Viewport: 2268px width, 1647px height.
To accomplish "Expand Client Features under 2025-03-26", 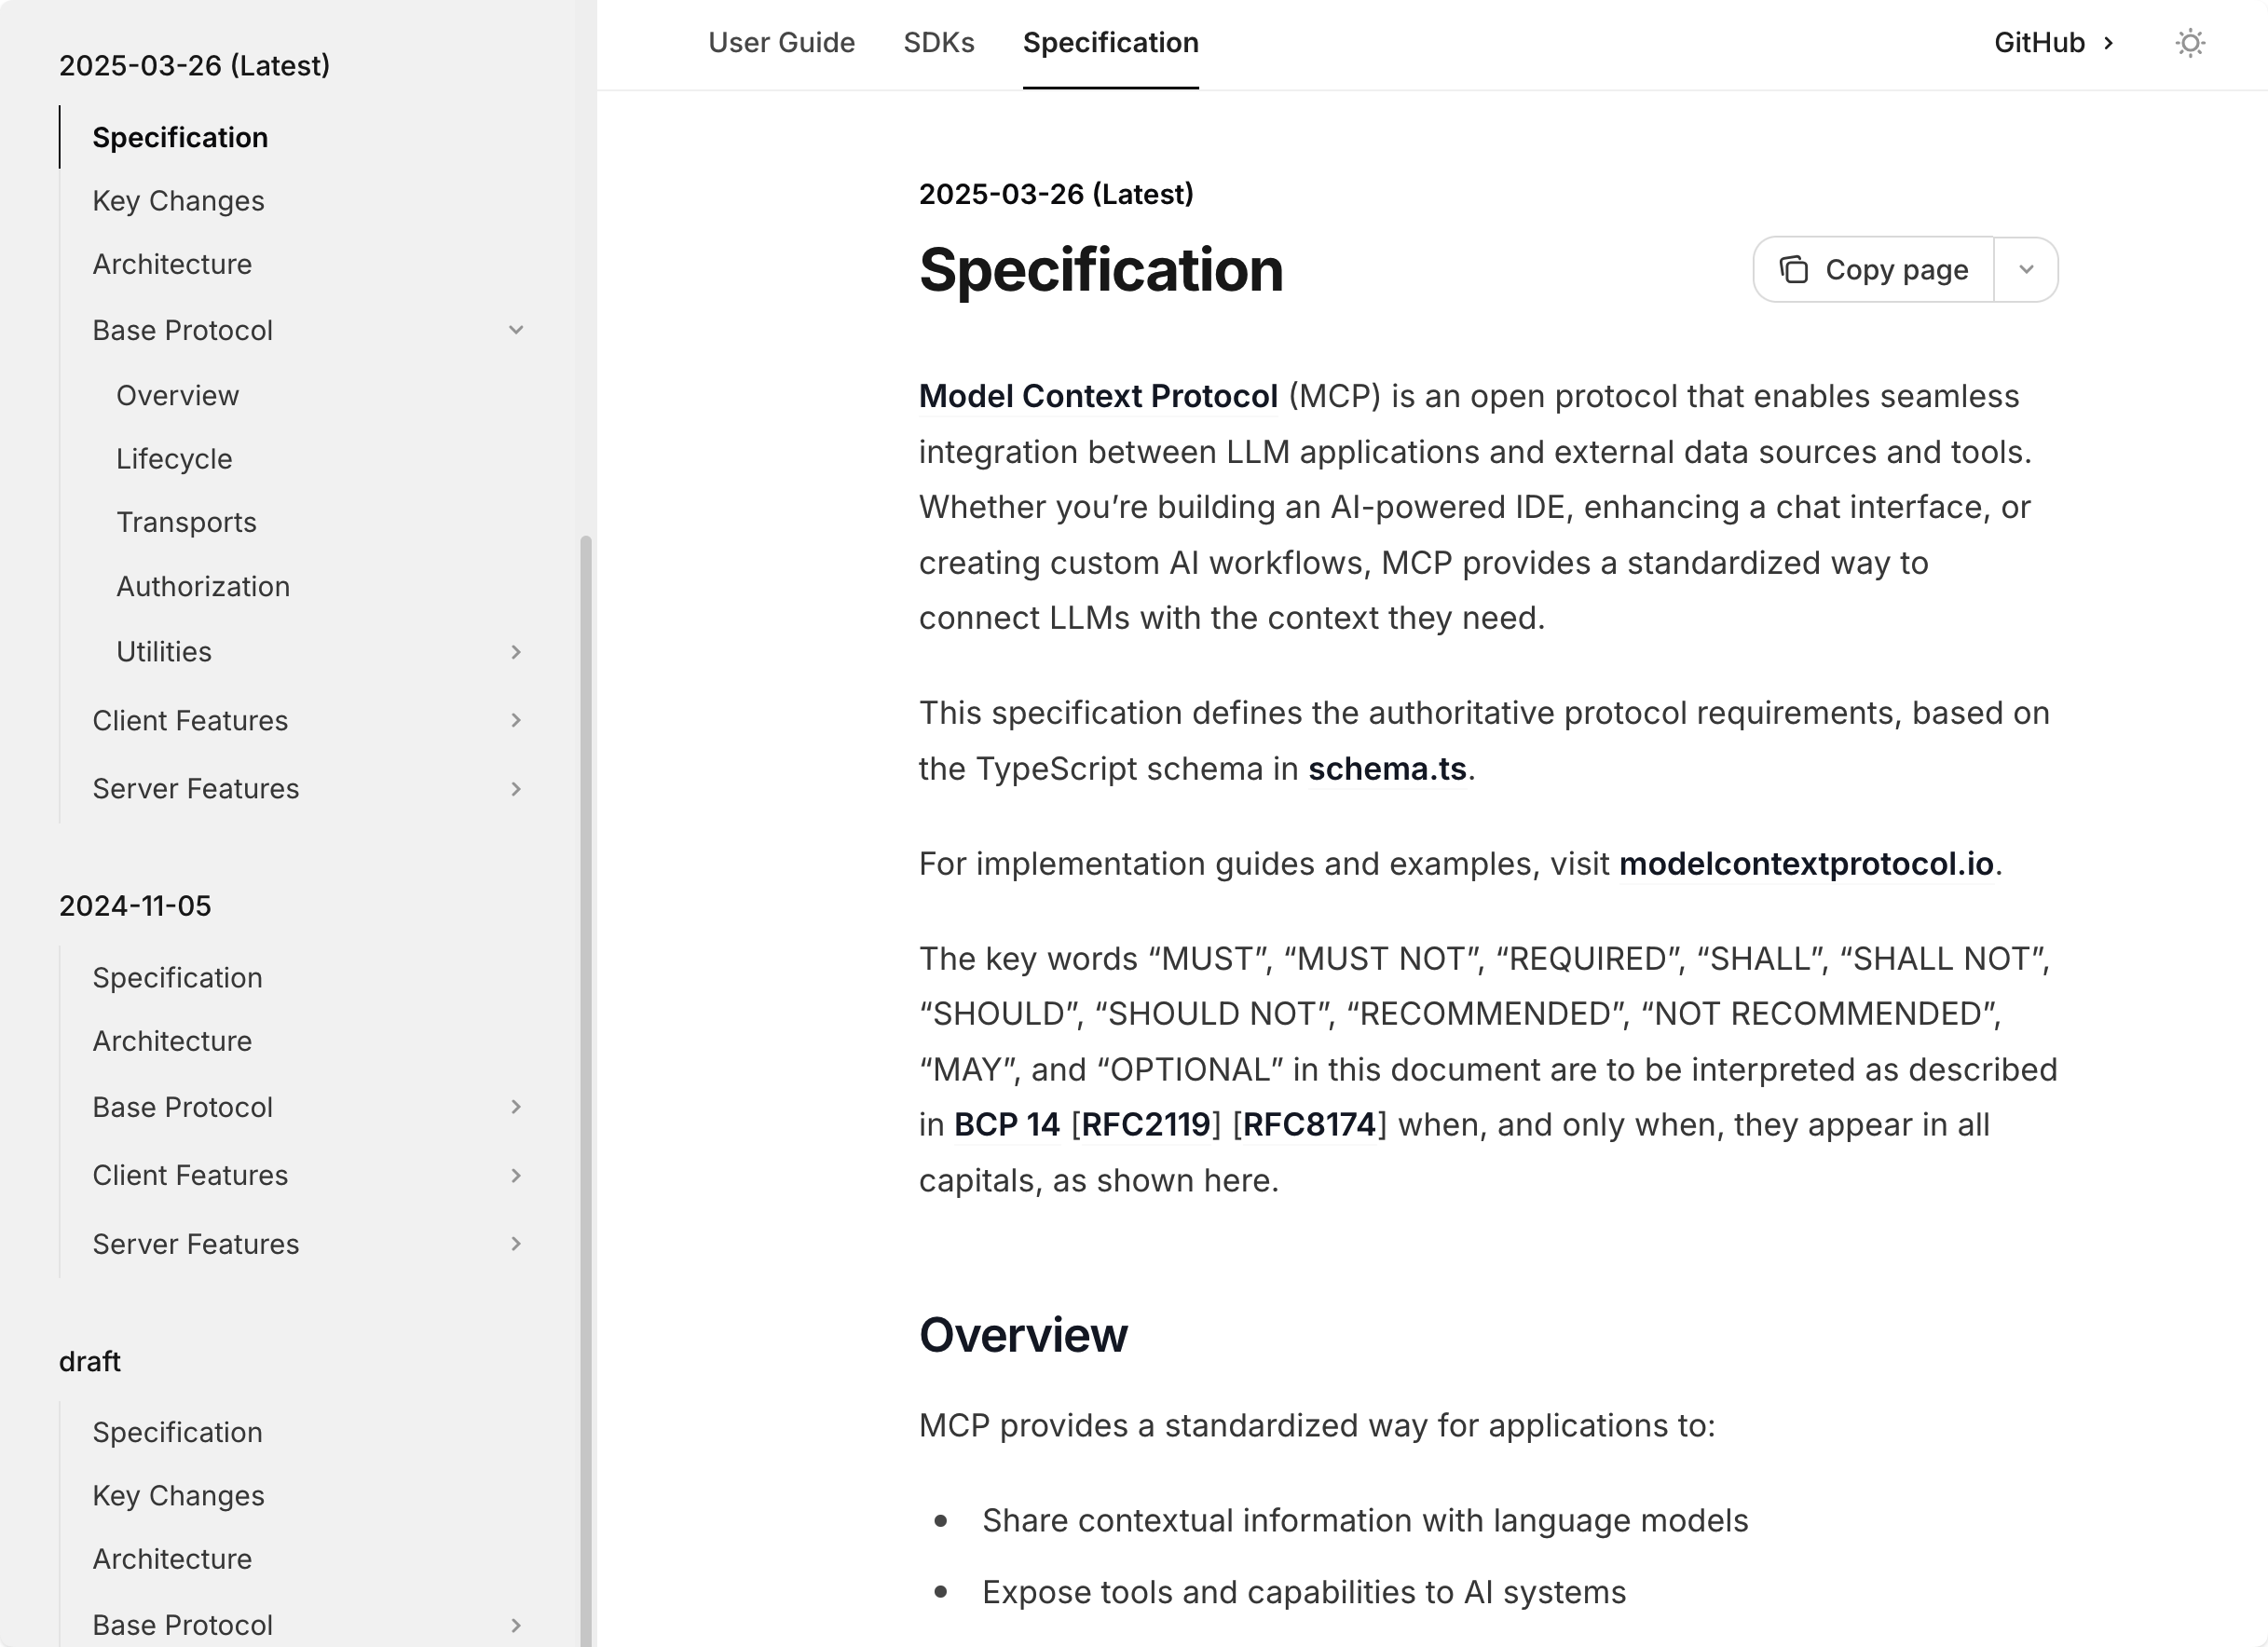I will (x=515, y=720).
